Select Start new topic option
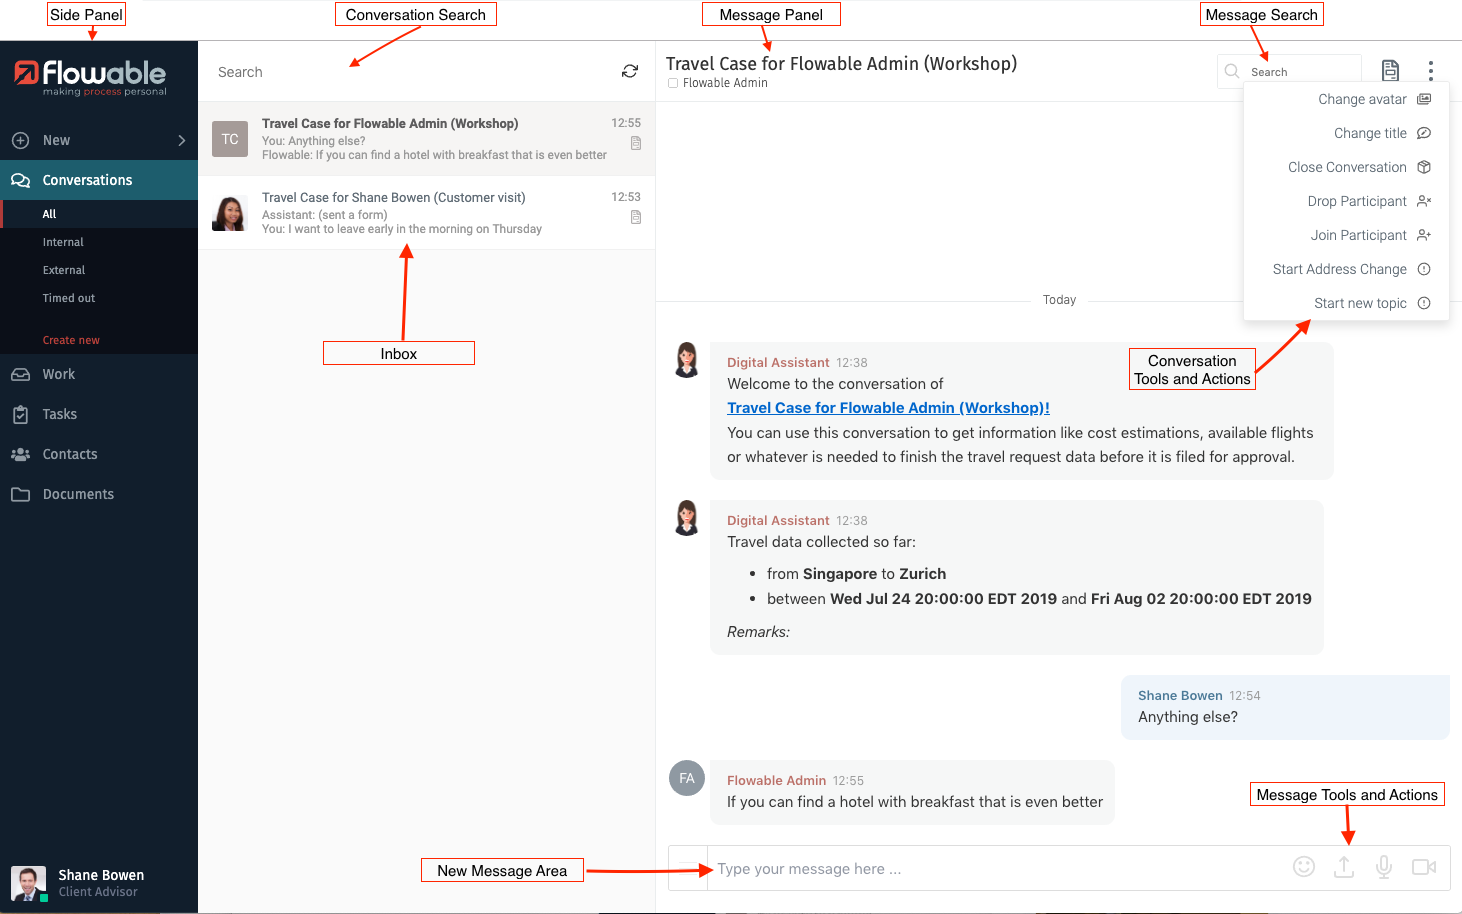Viewport: 1462px width, 914px height. 1360,303
